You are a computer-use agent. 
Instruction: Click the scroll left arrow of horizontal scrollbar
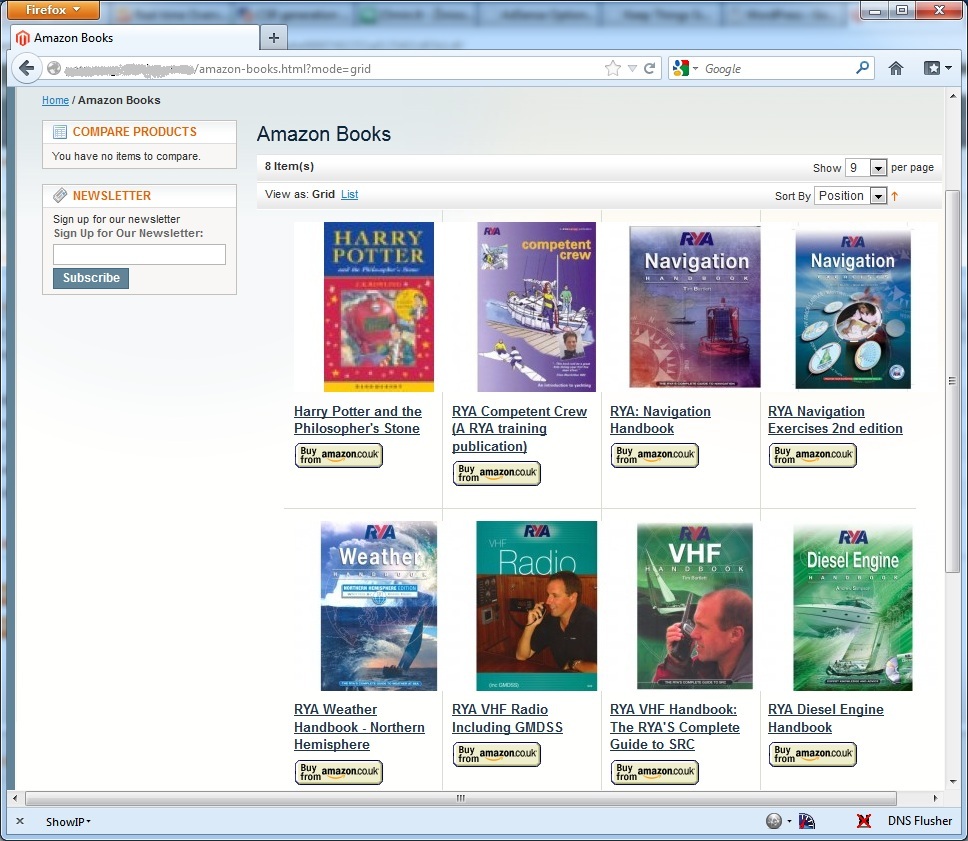[15, 798]
